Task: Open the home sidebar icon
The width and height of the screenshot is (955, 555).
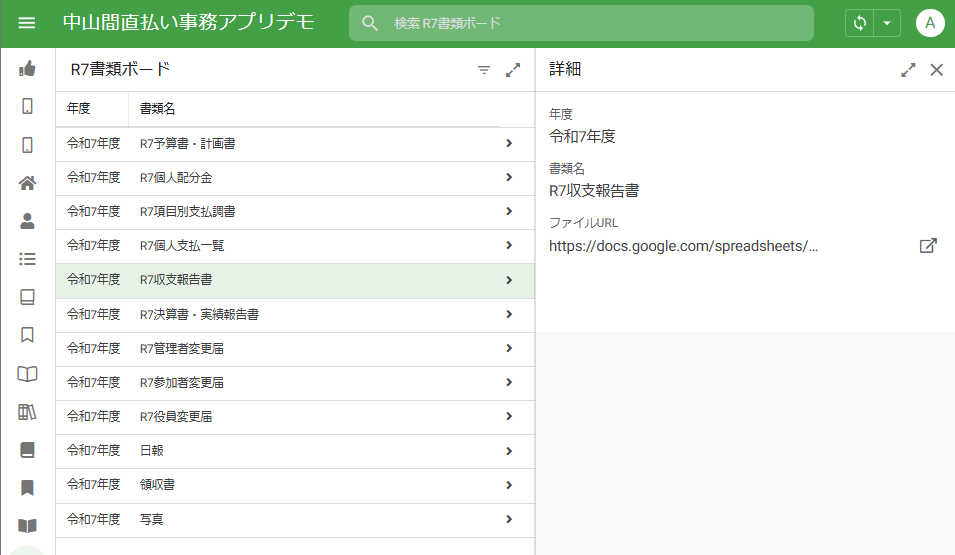Action: 27,183
